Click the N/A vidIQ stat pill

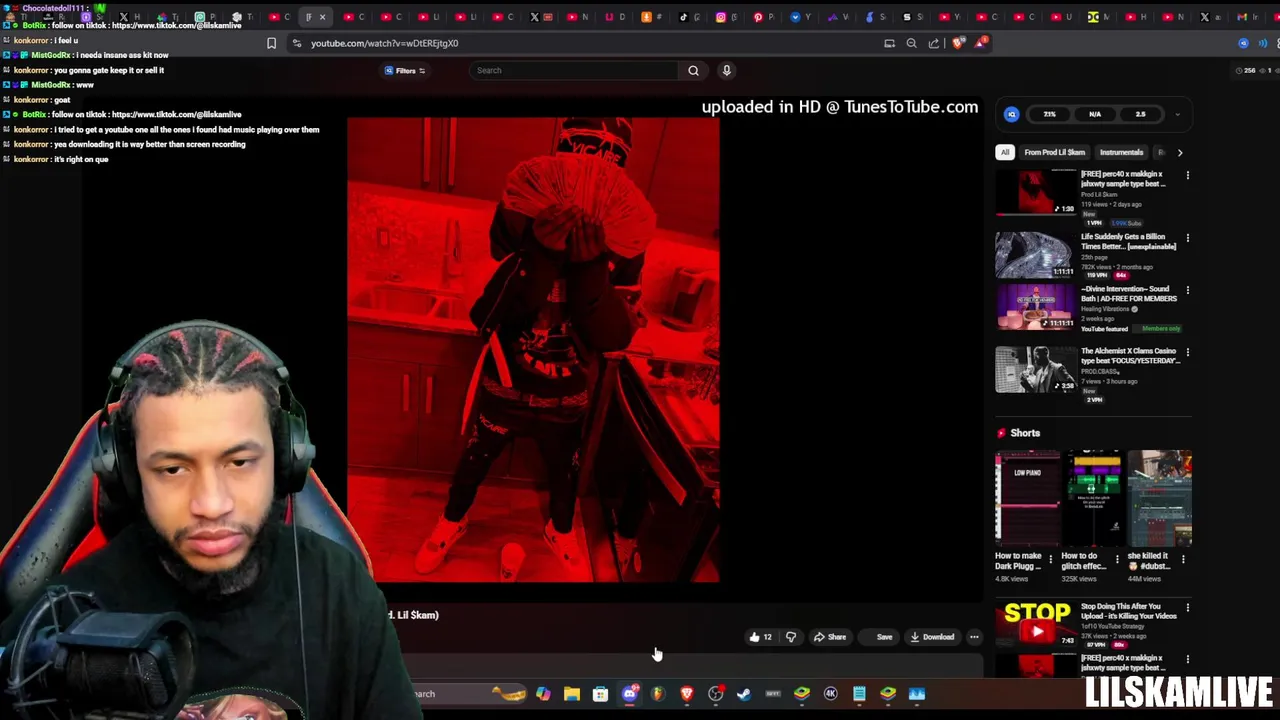point(1095,114)
